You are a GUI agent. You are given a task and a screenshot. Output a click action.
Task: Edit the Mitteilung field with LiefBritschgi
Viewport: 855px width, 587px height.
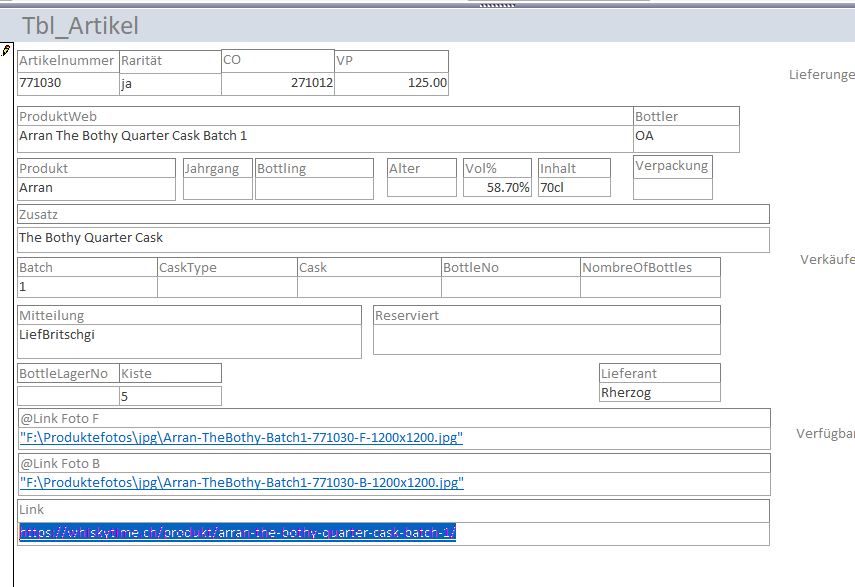pyautogui.click(x=189, y=341)
